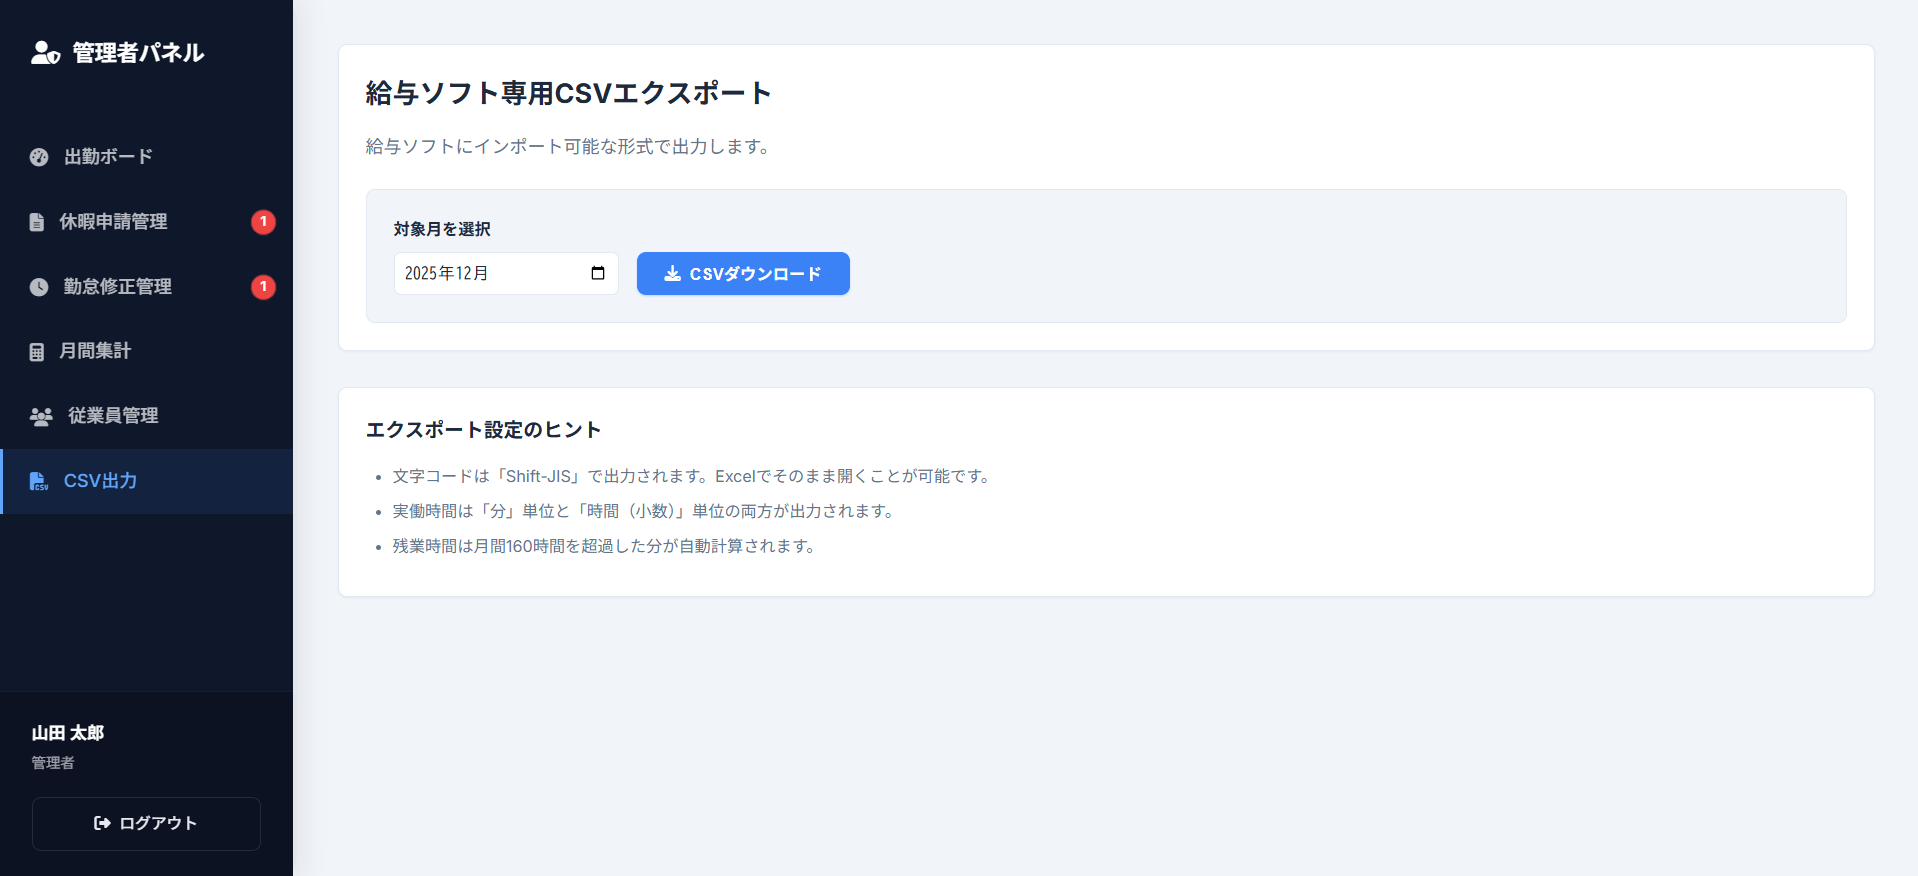The image size is (1918, 876).
Task: Click the CSV file icon in sidebar
Action: click(x=39, y=482)
